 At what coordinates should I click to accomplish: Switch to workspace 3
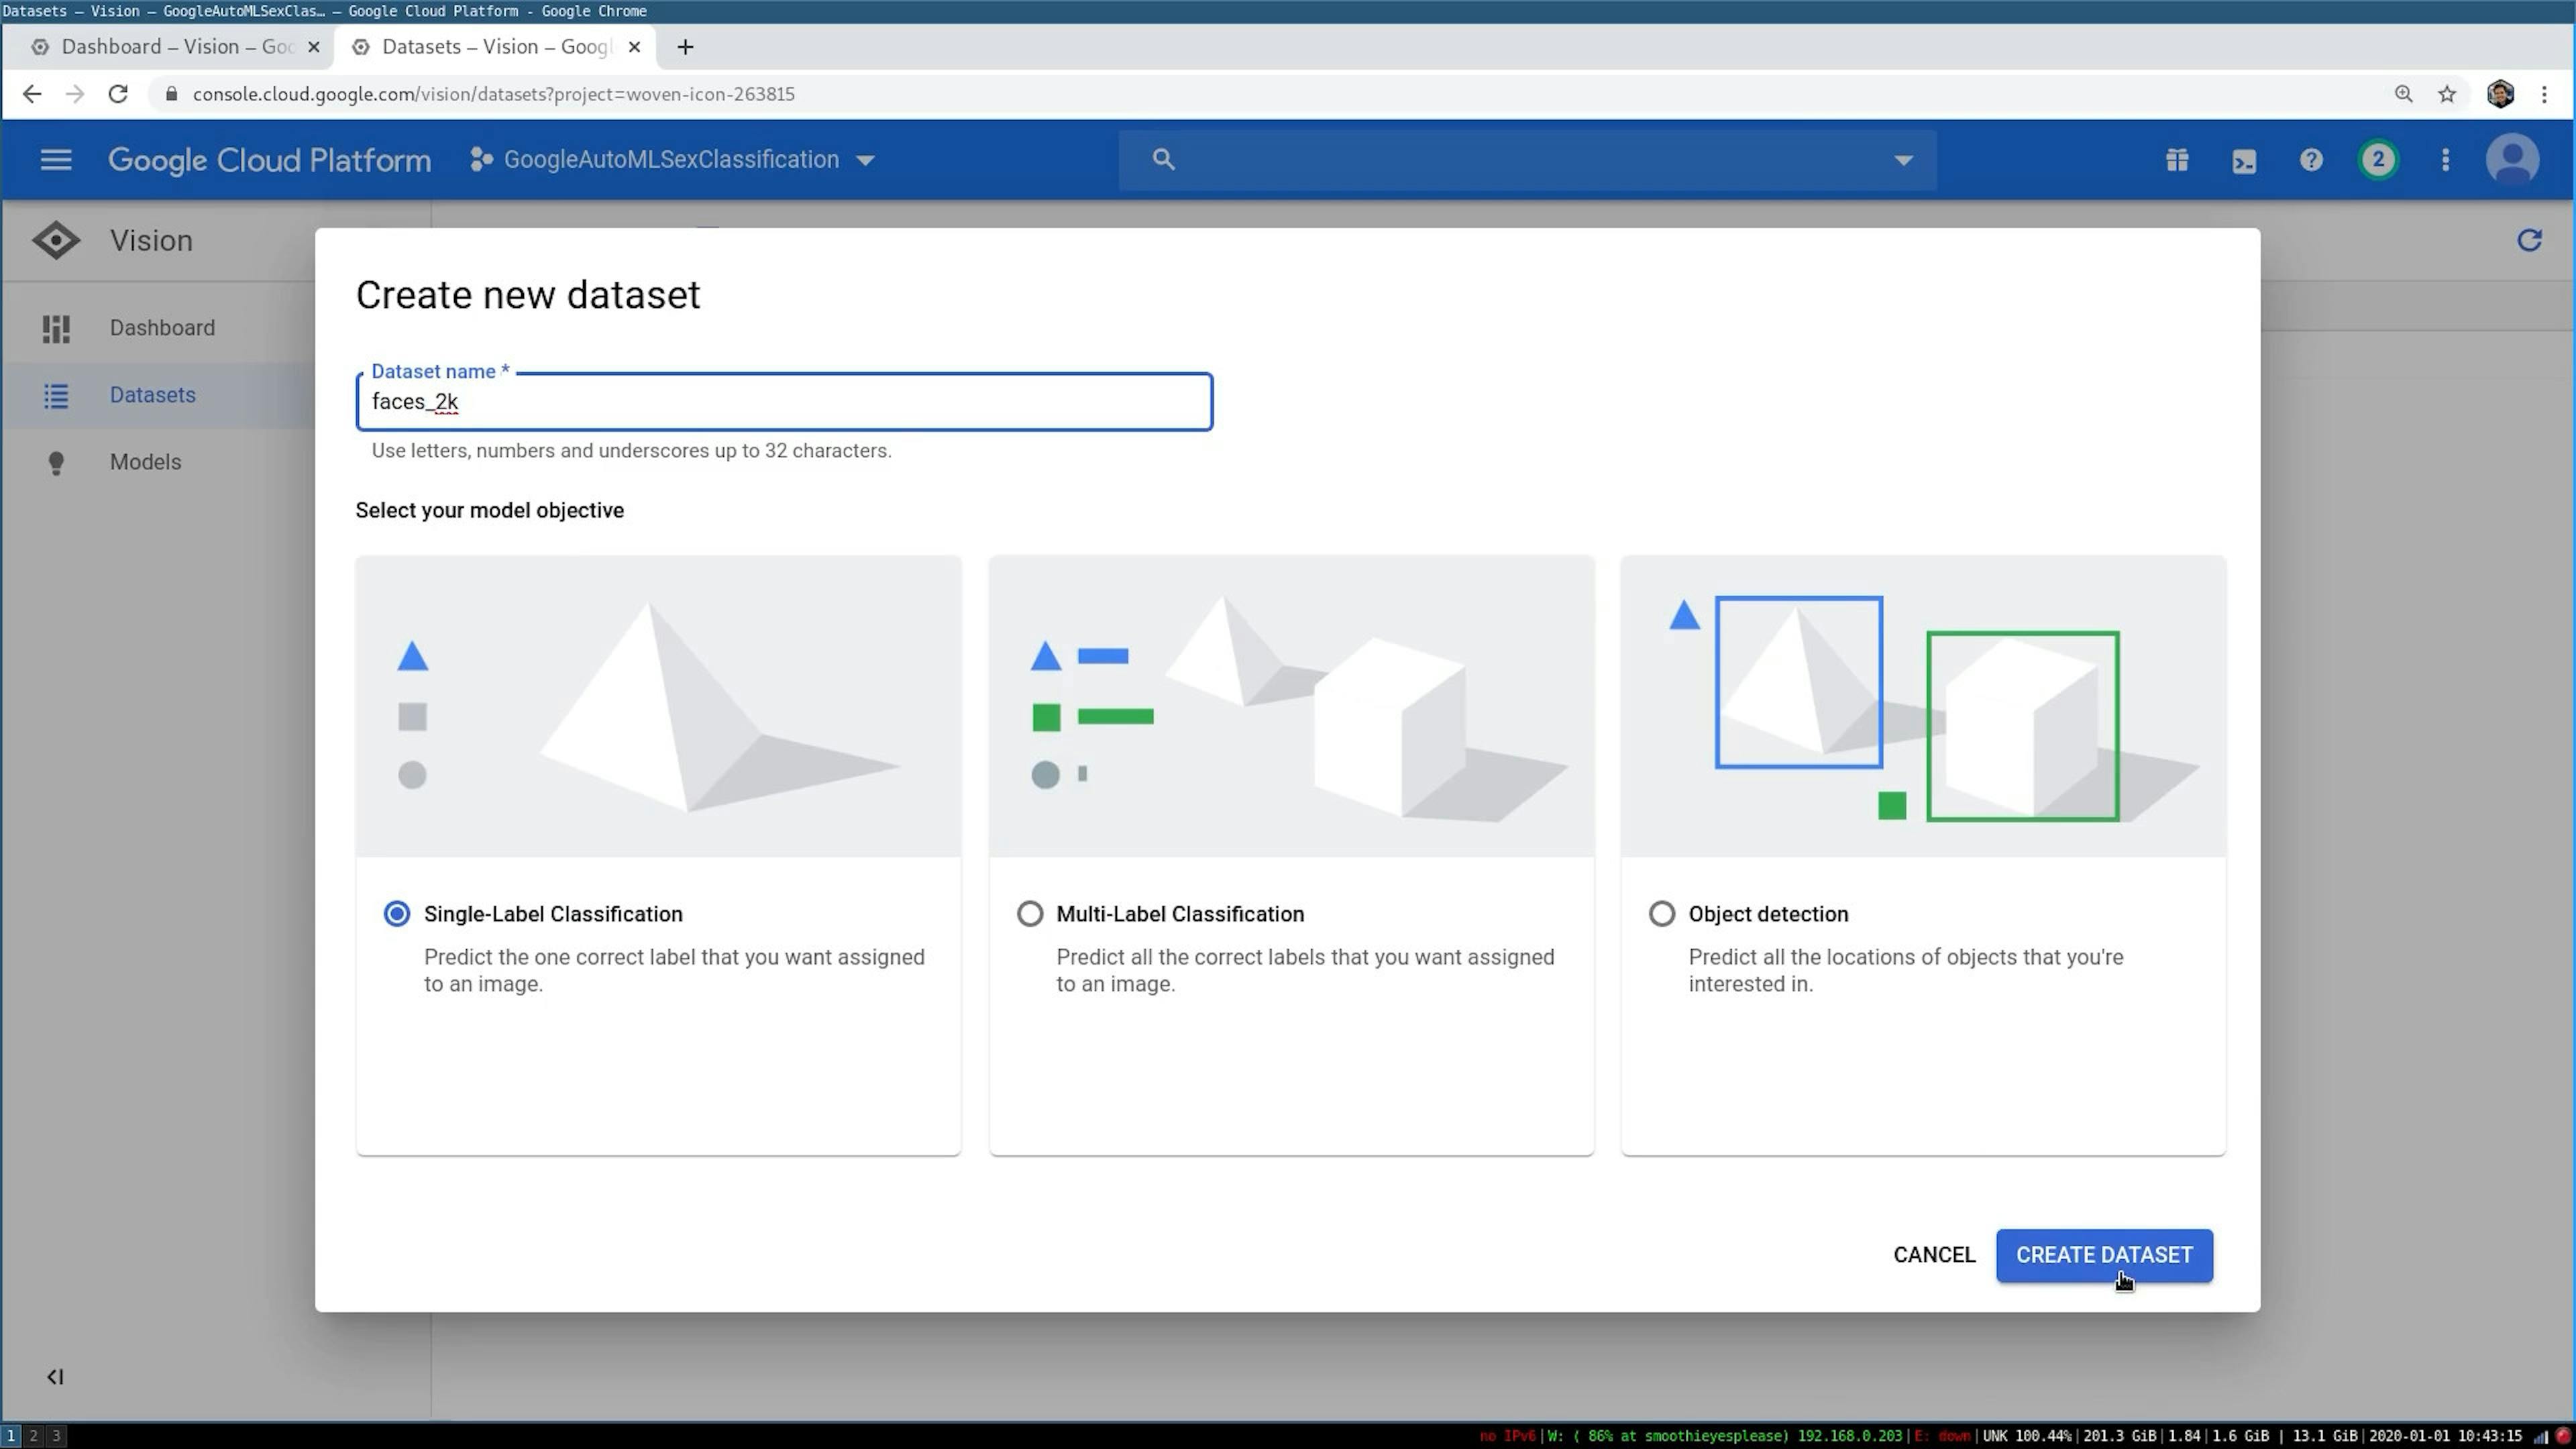pyautogui.click(x=56, y=1436)
